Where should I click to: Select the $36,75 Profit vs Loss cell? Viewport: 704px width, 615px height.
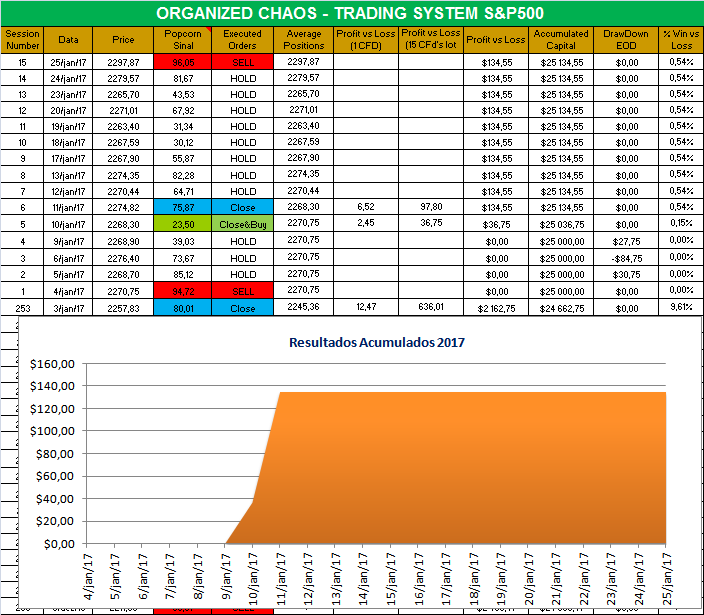[x=496, y=224]
